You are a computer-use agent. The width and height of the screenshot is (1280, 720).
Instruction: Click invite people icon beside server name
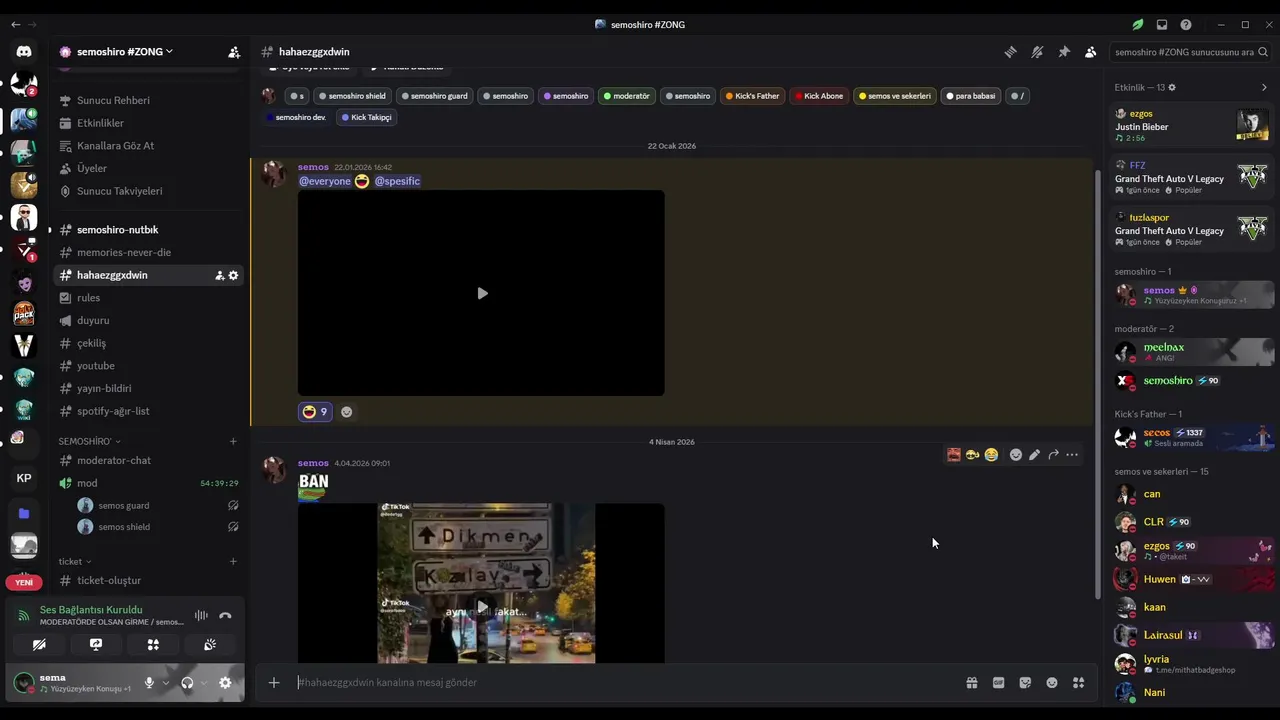coord(233,52)
